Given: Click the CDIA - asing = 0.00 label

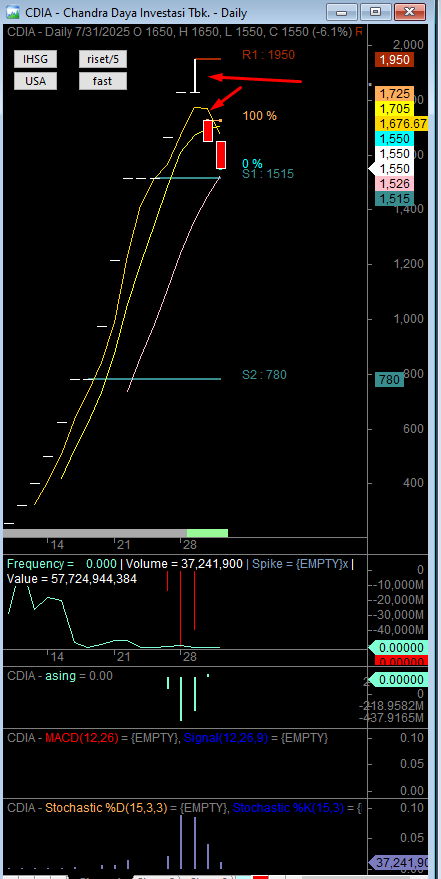Looking at the screenshot, I should pyautogui.click(x=60, y=676).
